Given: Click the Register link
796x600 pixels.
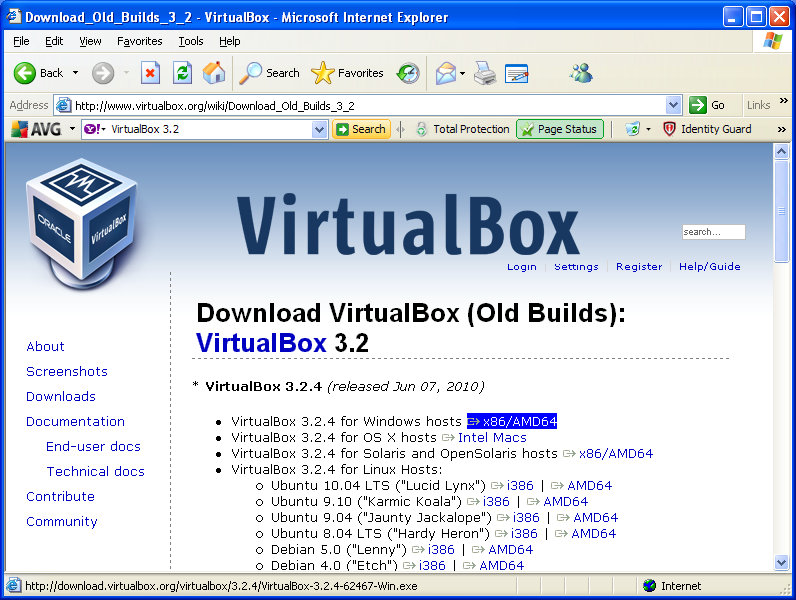Looking at the screenshot, I should pos(639,266).
